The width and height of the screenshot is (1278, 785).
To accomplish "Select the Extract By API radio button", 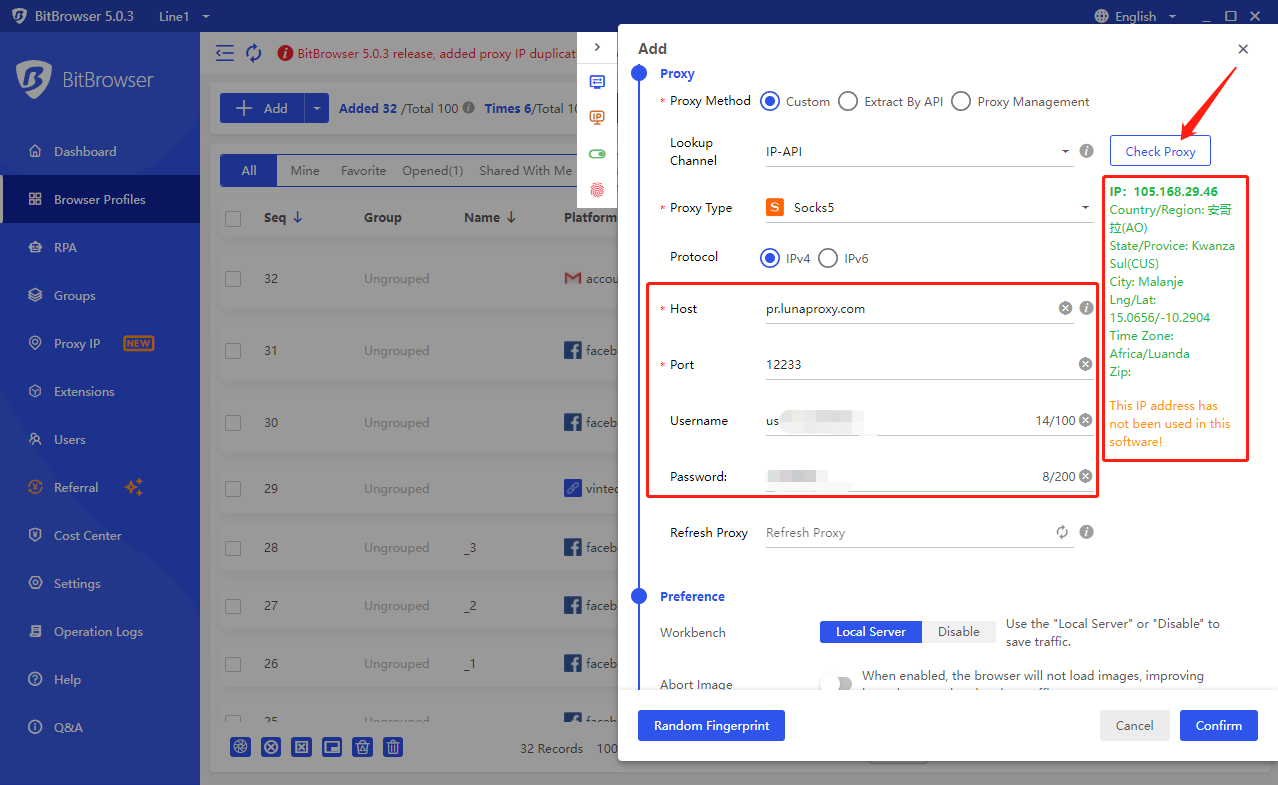I will [848, 101].
